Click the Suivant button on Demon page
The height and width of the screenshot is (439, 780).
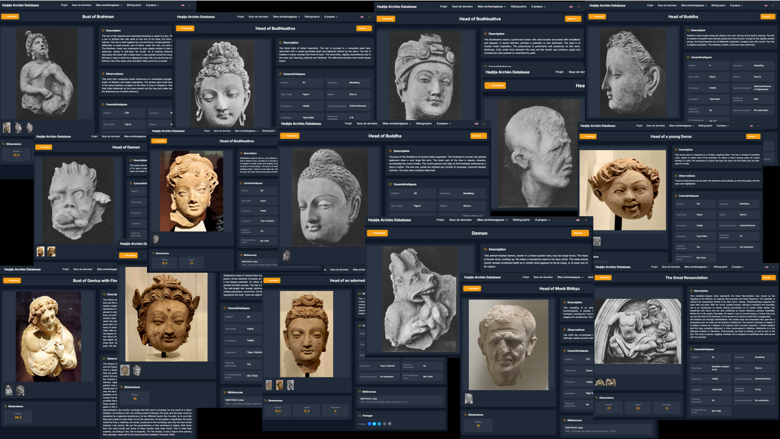[x=580, y=233]
